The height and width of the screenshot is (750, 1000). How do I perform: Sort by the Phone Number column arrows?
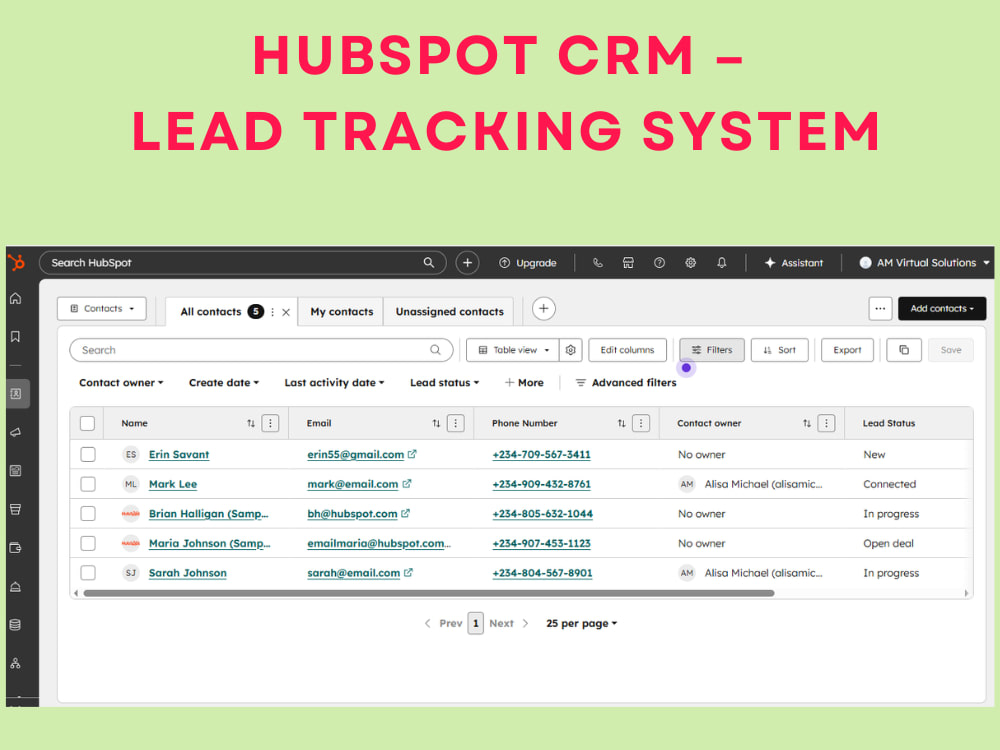coord(621,423)
